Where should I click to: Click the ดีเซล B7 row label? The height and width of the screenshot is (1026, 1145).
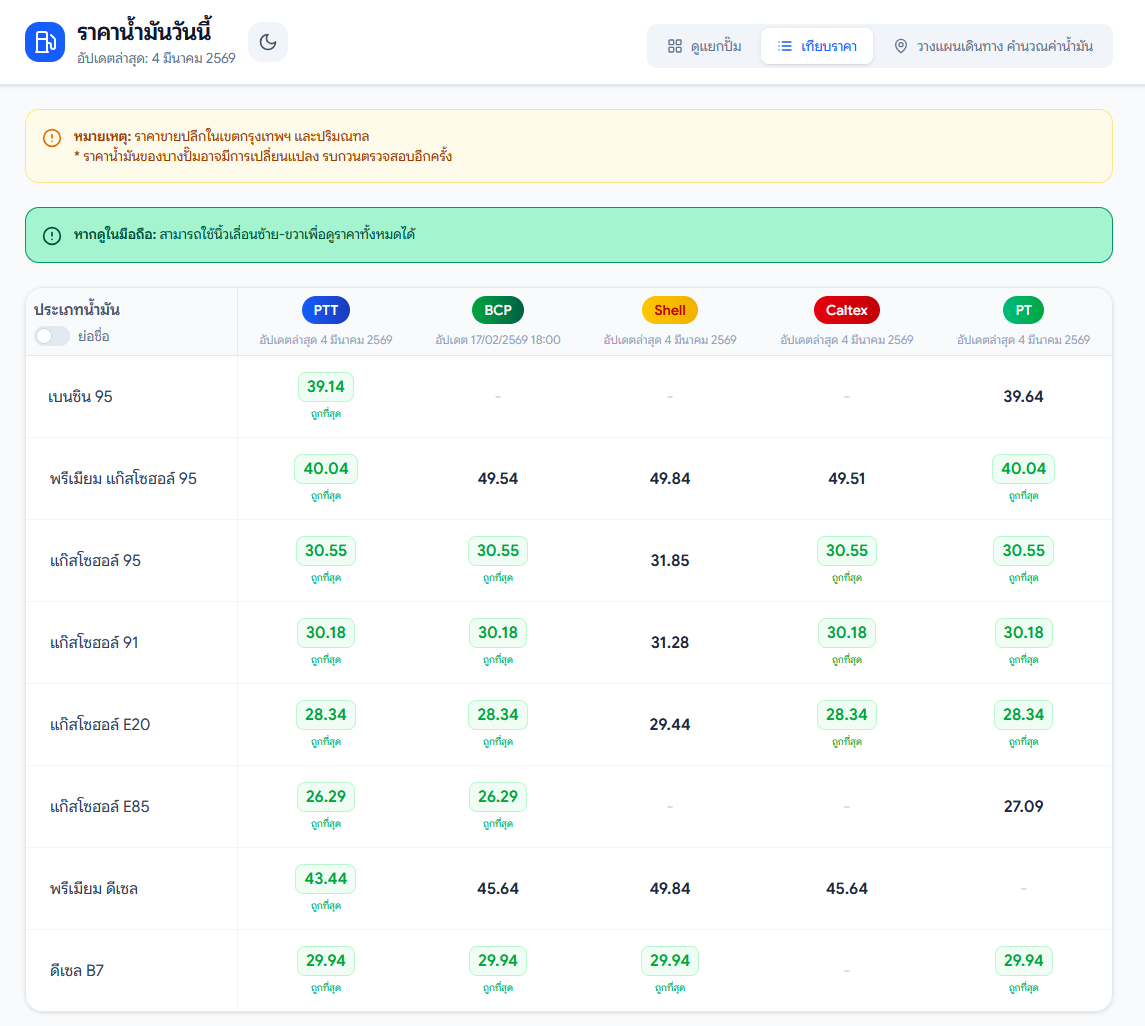[78, 970]
